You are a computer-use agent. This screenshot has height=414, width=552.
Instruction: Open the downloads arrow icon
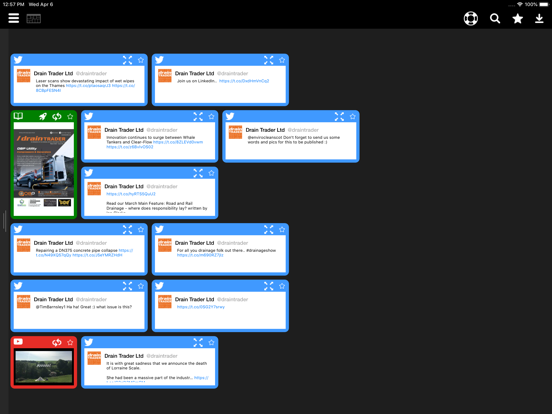pyautogui.click(x=539, y=18)
